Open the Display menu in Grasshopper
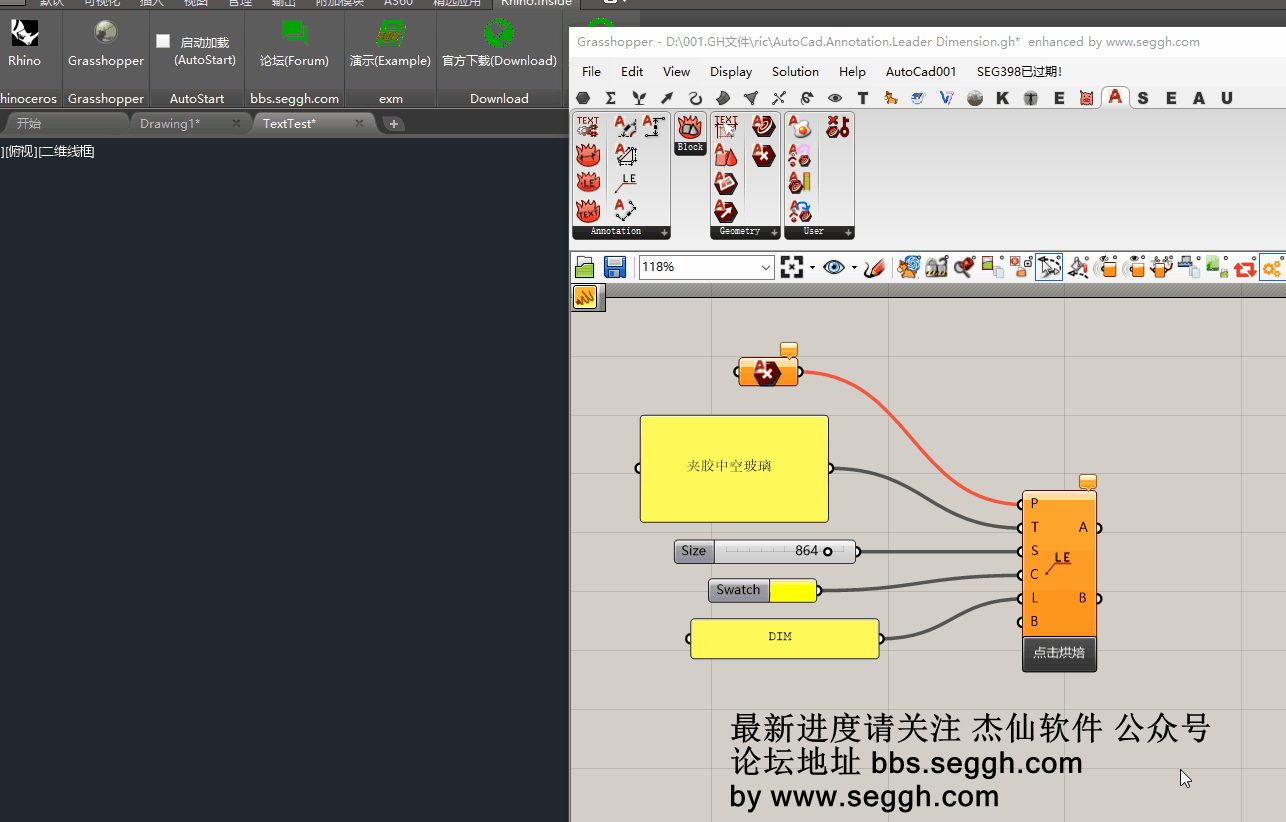The height and width of the screenshot is (822, 1286). click(731, 72)
